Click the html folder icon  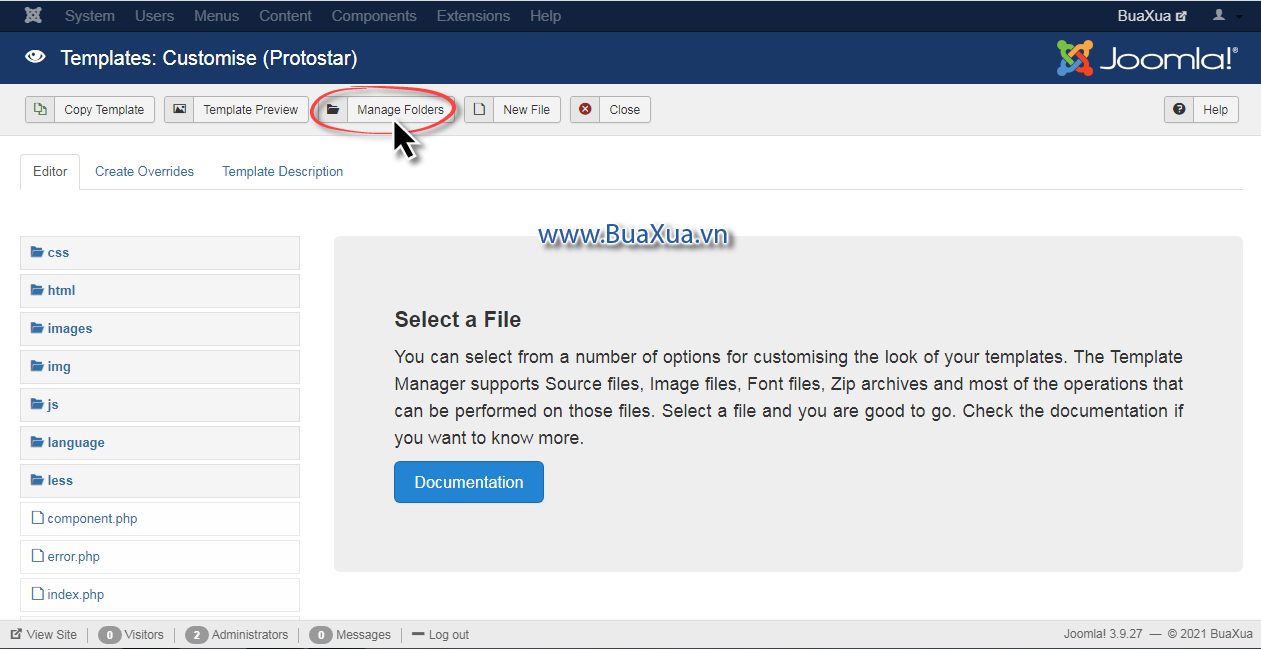pos(38,290)
